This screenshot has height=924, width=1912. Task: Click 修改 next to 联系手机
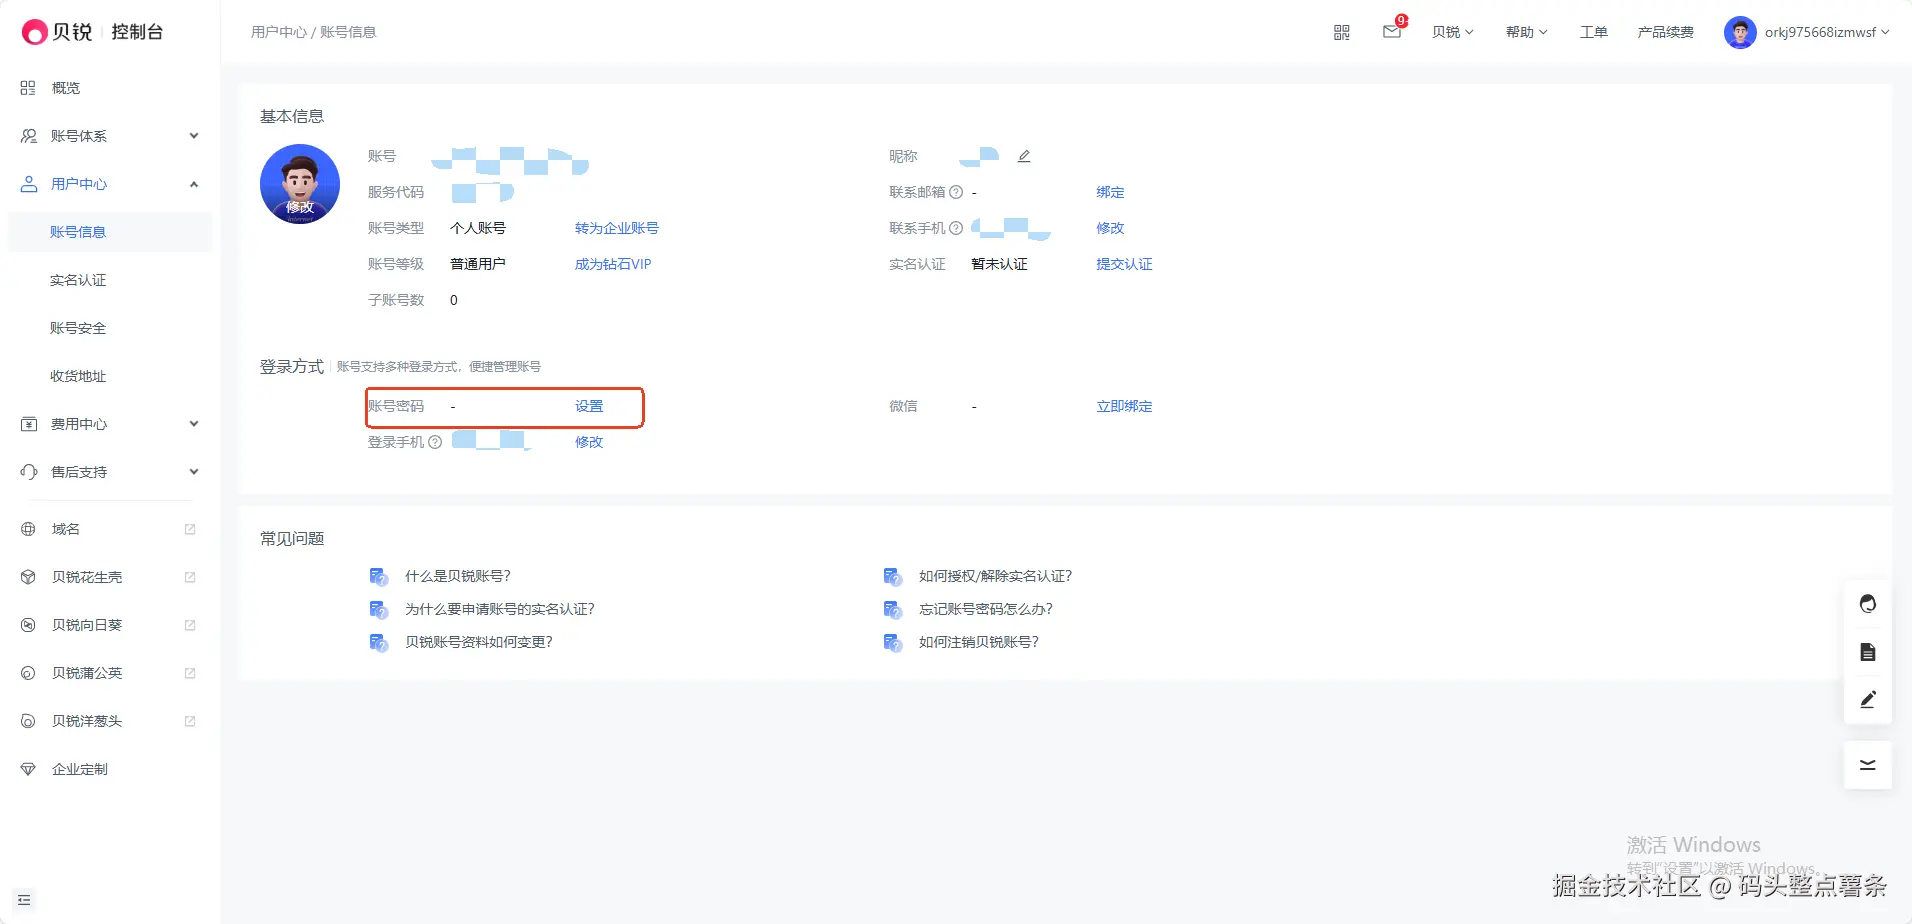[1110, 228]
